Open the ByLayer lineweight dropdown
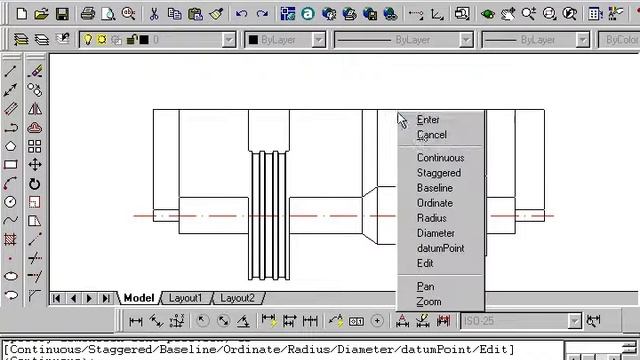 [x=583, y=40]
